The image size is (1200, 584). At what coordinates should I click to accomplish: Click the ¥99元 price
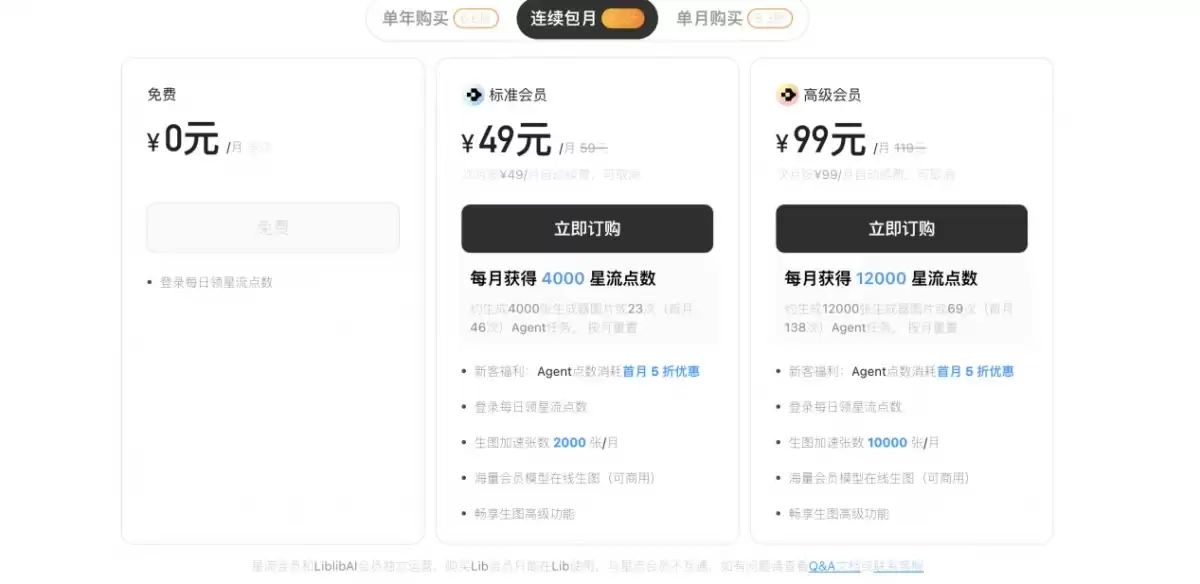pyautogui.click(x=822, y=142)
